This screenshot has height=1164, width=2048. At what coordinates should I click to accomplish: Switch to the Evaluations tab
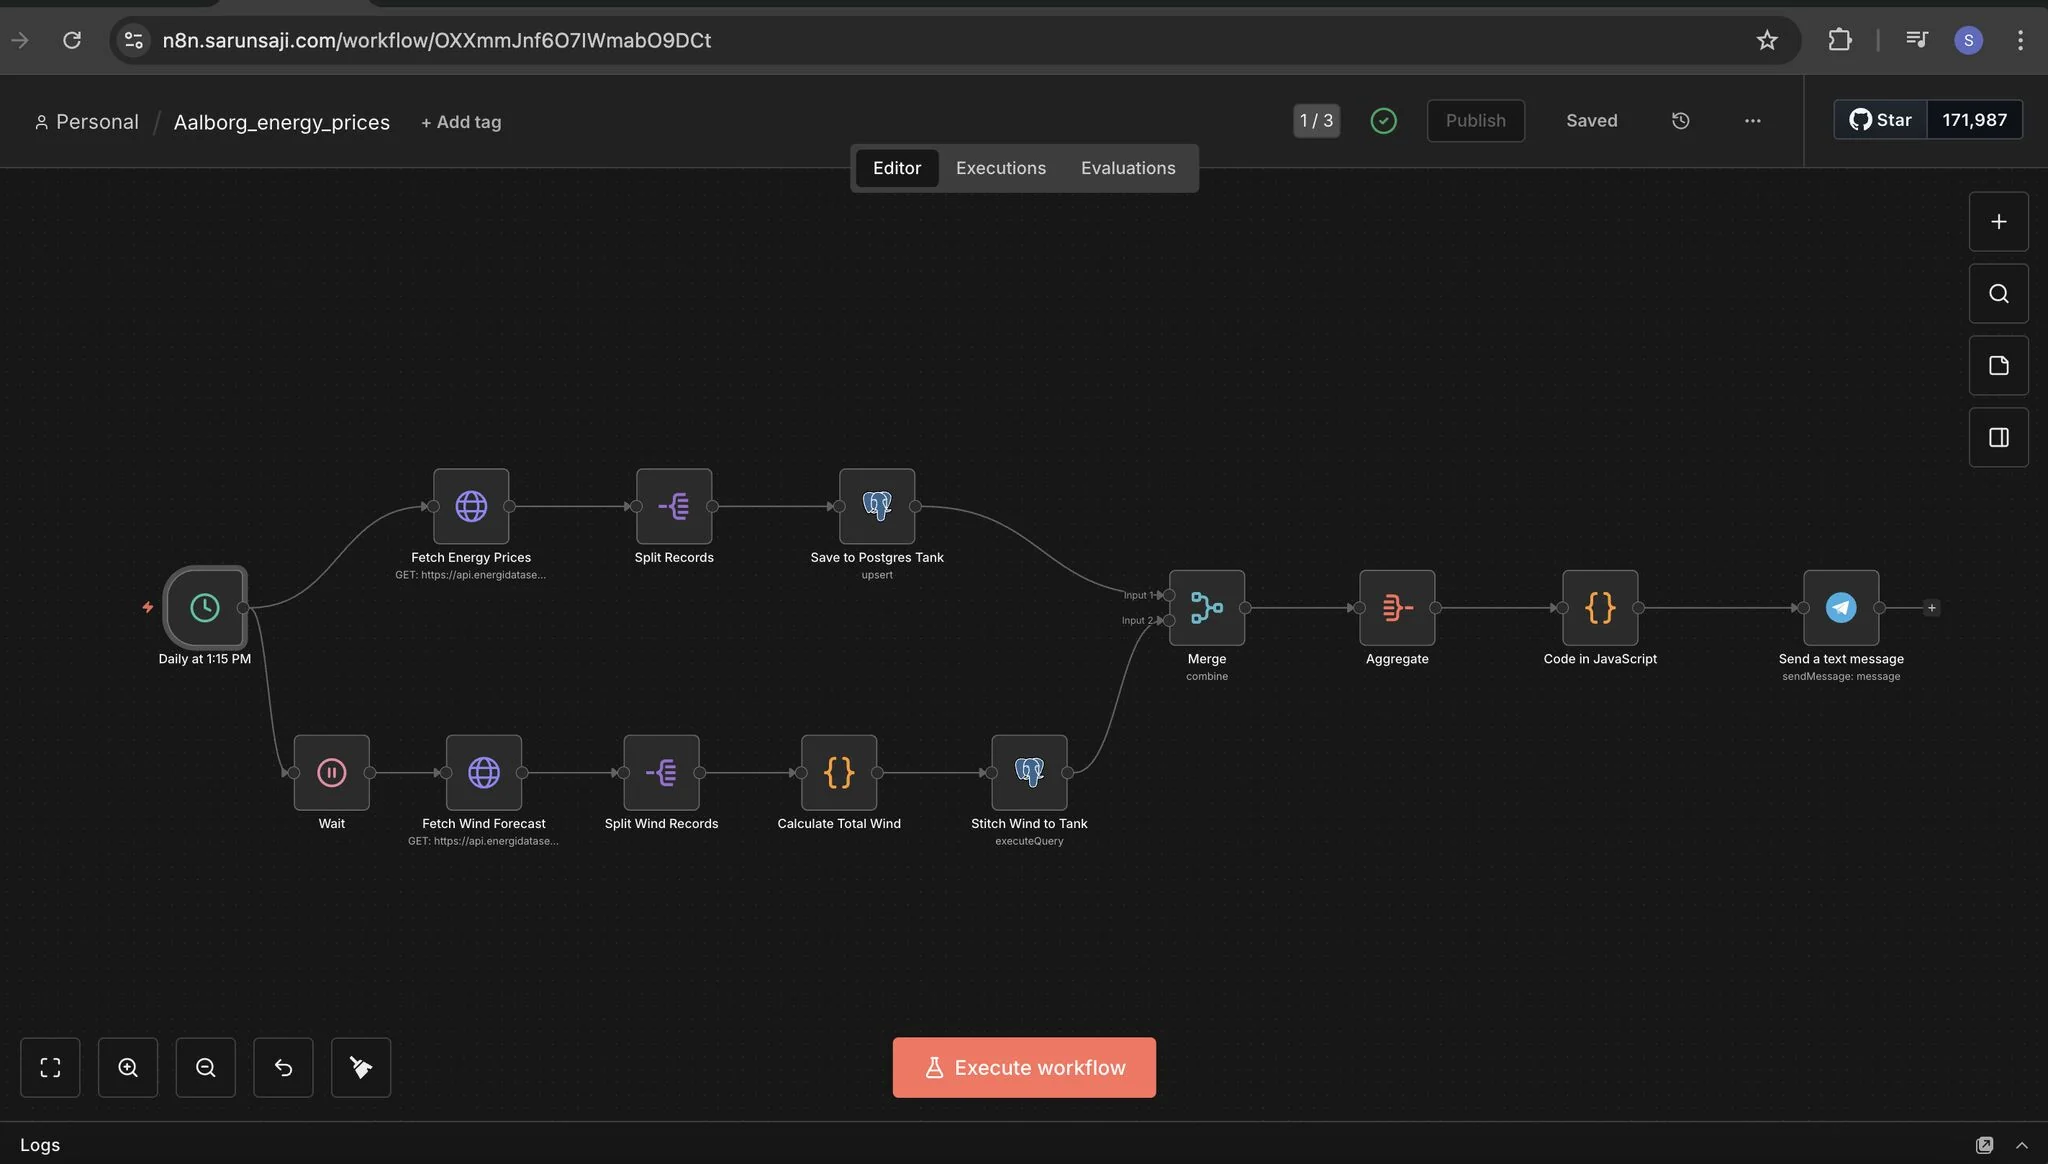[x=1127, y=168]
